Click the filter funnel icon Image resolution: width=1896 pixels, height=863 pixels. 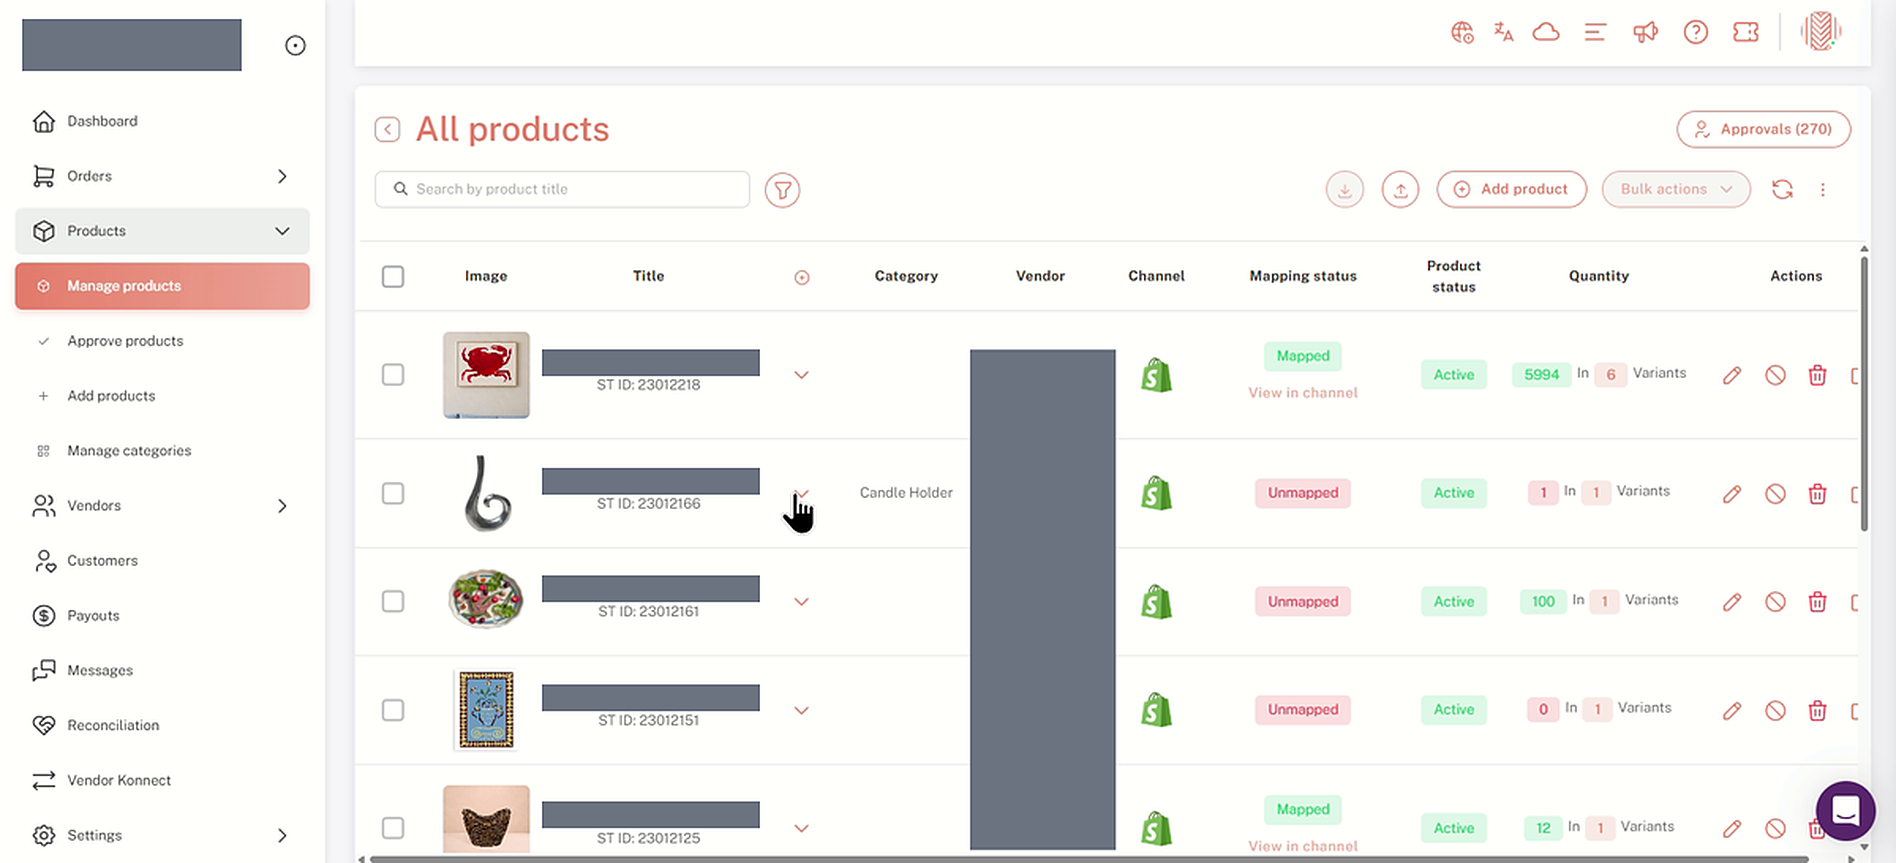tap(782, 190)
